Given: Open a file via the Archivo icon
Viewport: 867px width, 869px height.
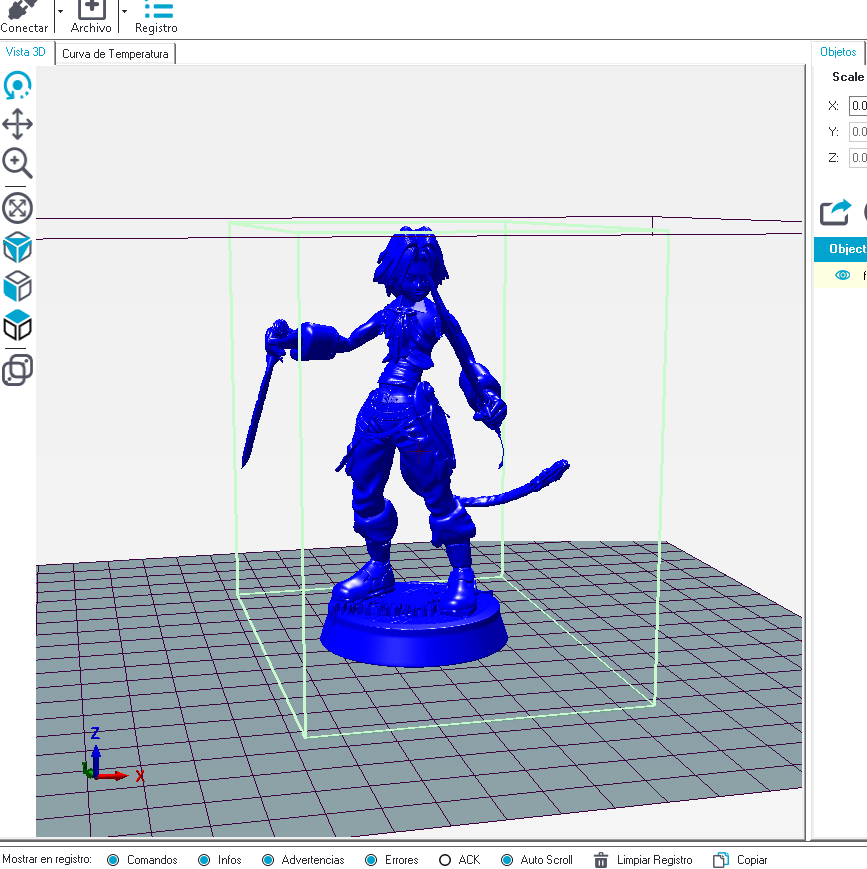Looking at the screenshot, I should (x=90, y=12).
